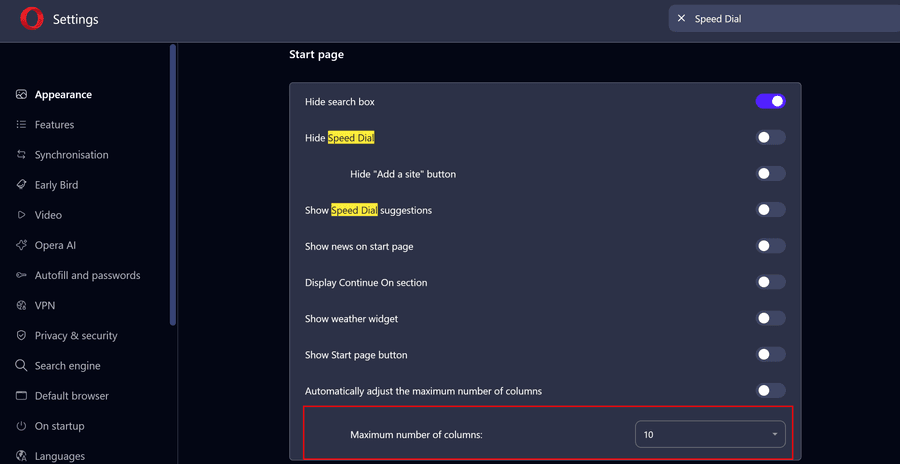Toggle Show news on start page
The height and width of the screenshot is (464, 900).
(x=770, y=246)
